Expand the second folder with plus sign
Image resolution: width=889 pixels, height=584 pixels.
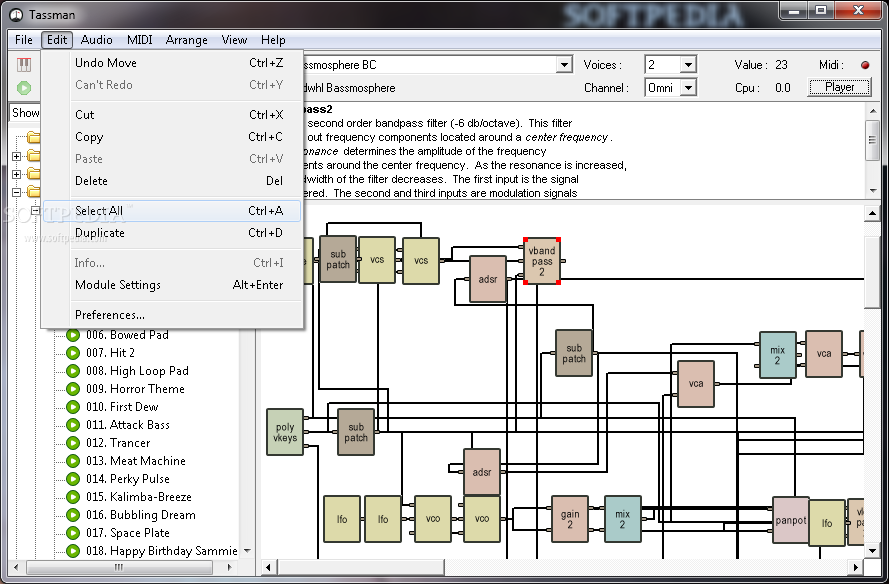pos(16,156)
